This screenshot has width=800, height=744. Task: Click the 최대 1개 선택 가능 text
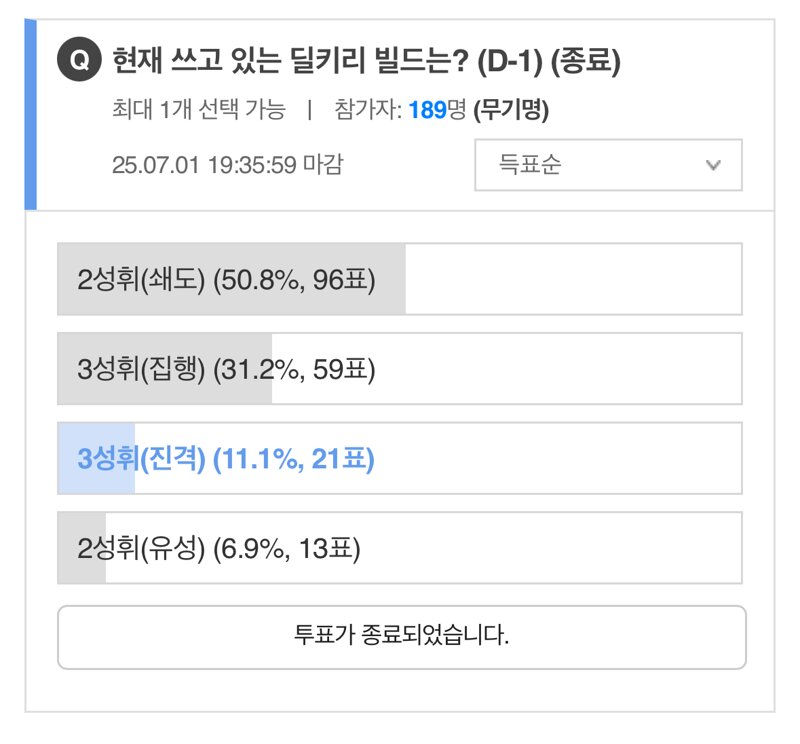pyautogui.click(x=198, y=110)
